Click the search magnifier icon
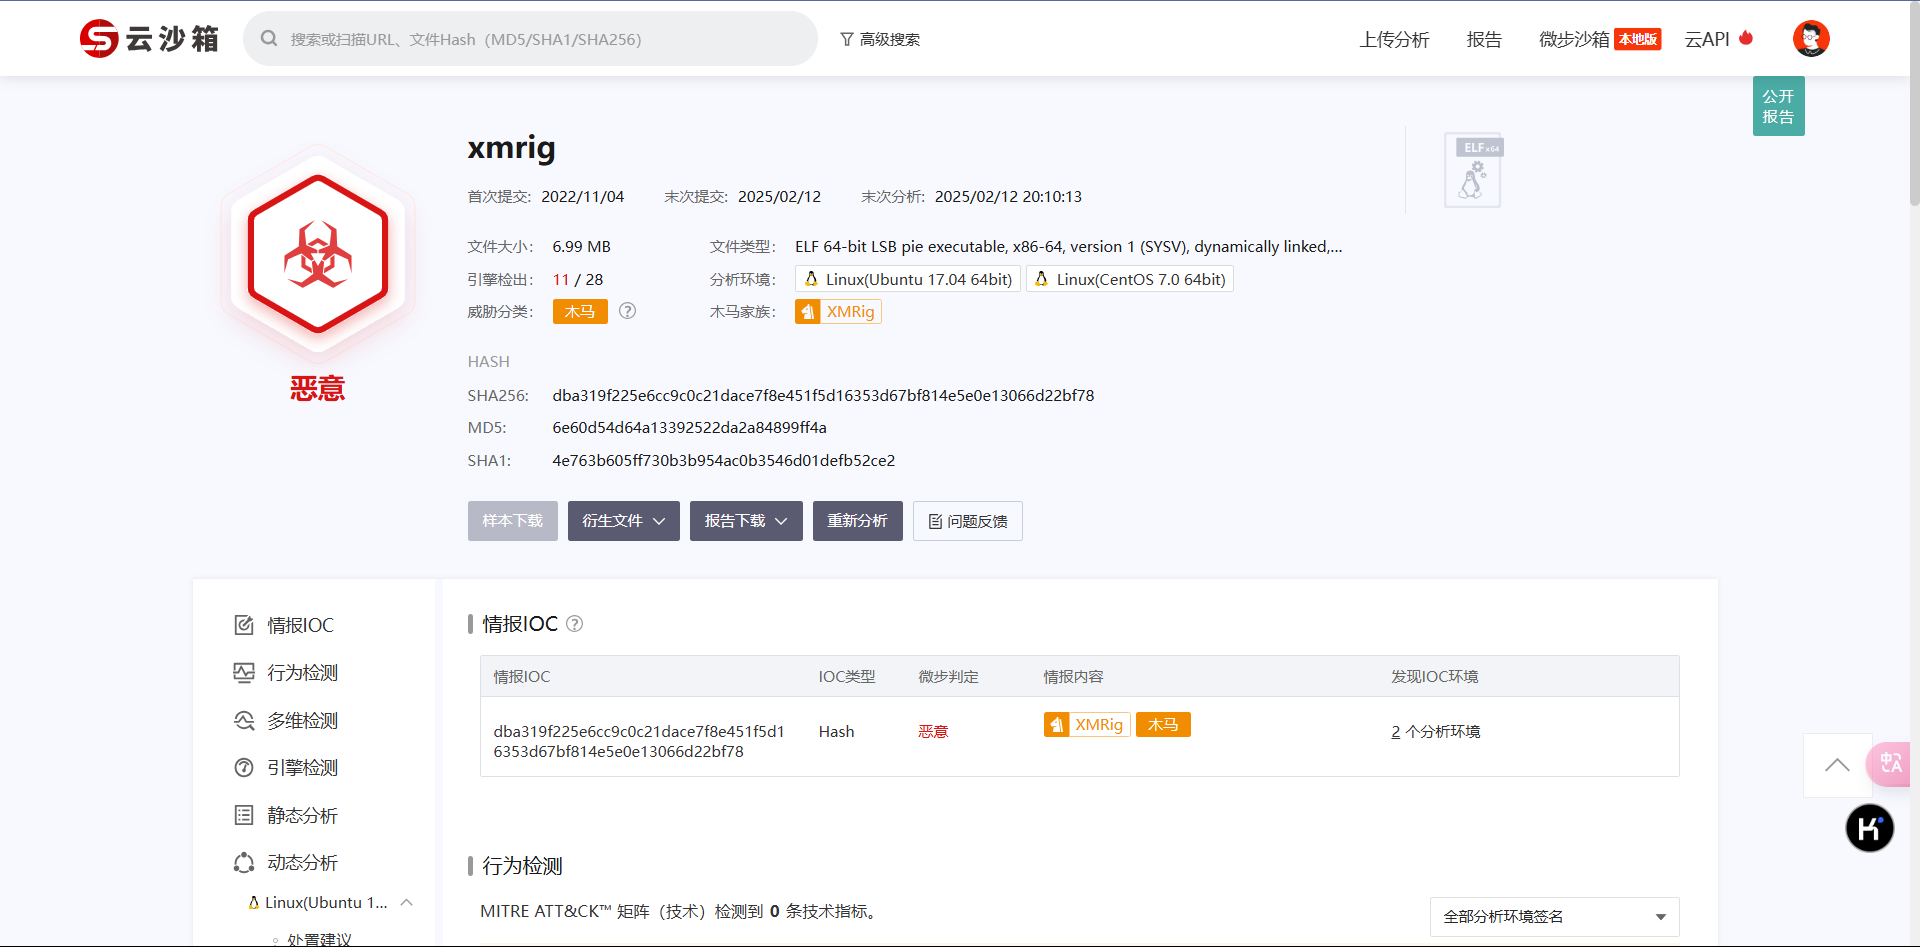The width and height of the screenshot is (1920, 947). point(269,39)
